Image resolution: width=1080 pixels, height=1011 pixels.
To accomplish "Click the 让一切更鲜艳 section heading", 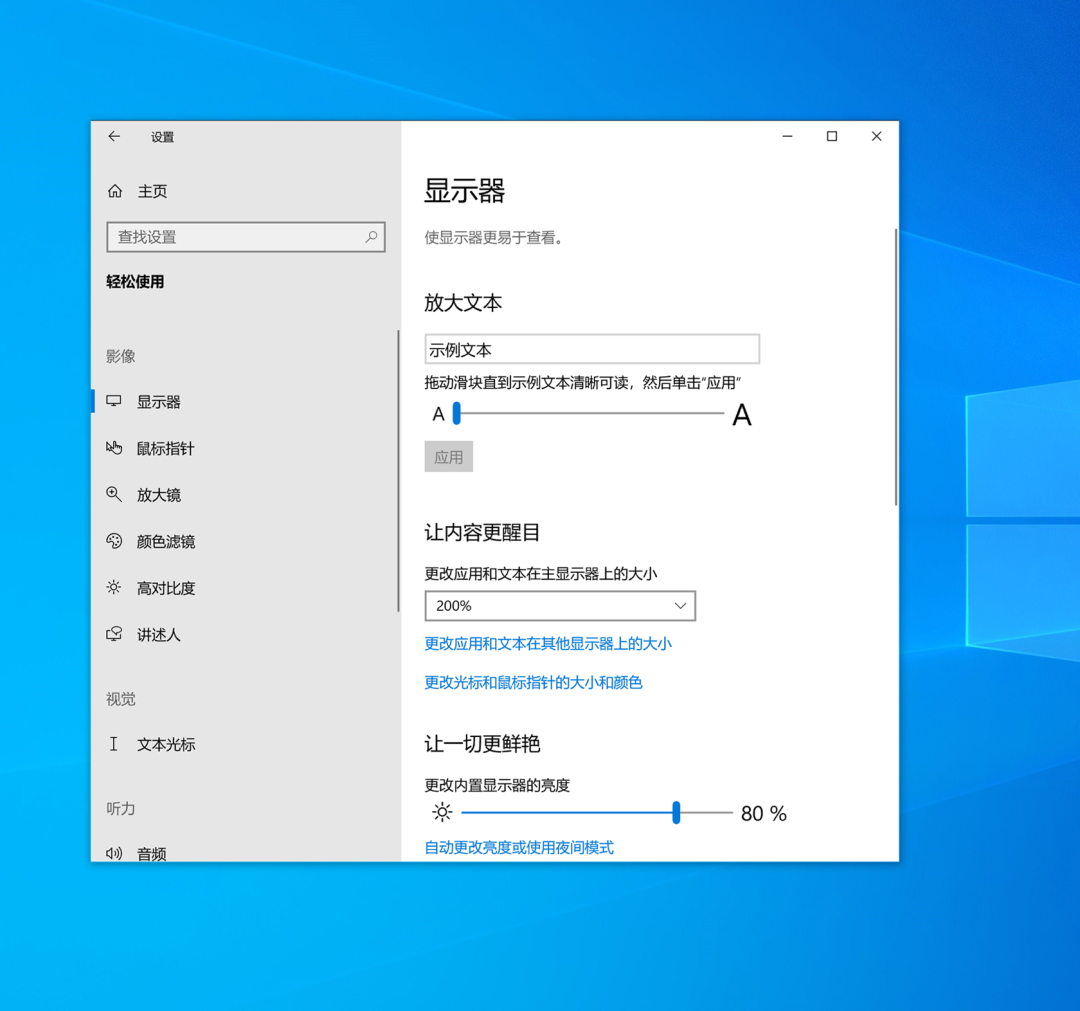I will (482, 744).
